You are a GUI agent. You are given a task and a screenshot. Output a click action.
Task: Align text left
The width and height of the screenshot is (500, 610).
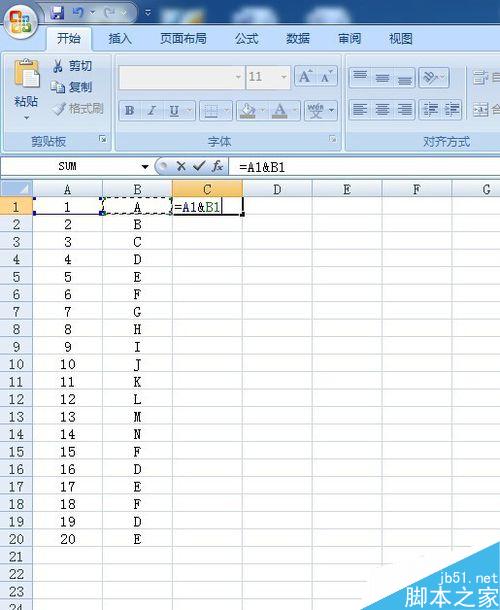pos(360,110)
